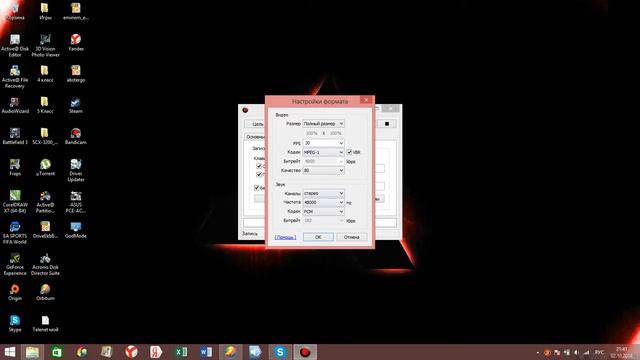Click Отмена in the format settings dialog
This screenshot has height=360, width=640.
pyautogui.click(x=351, y=237)
